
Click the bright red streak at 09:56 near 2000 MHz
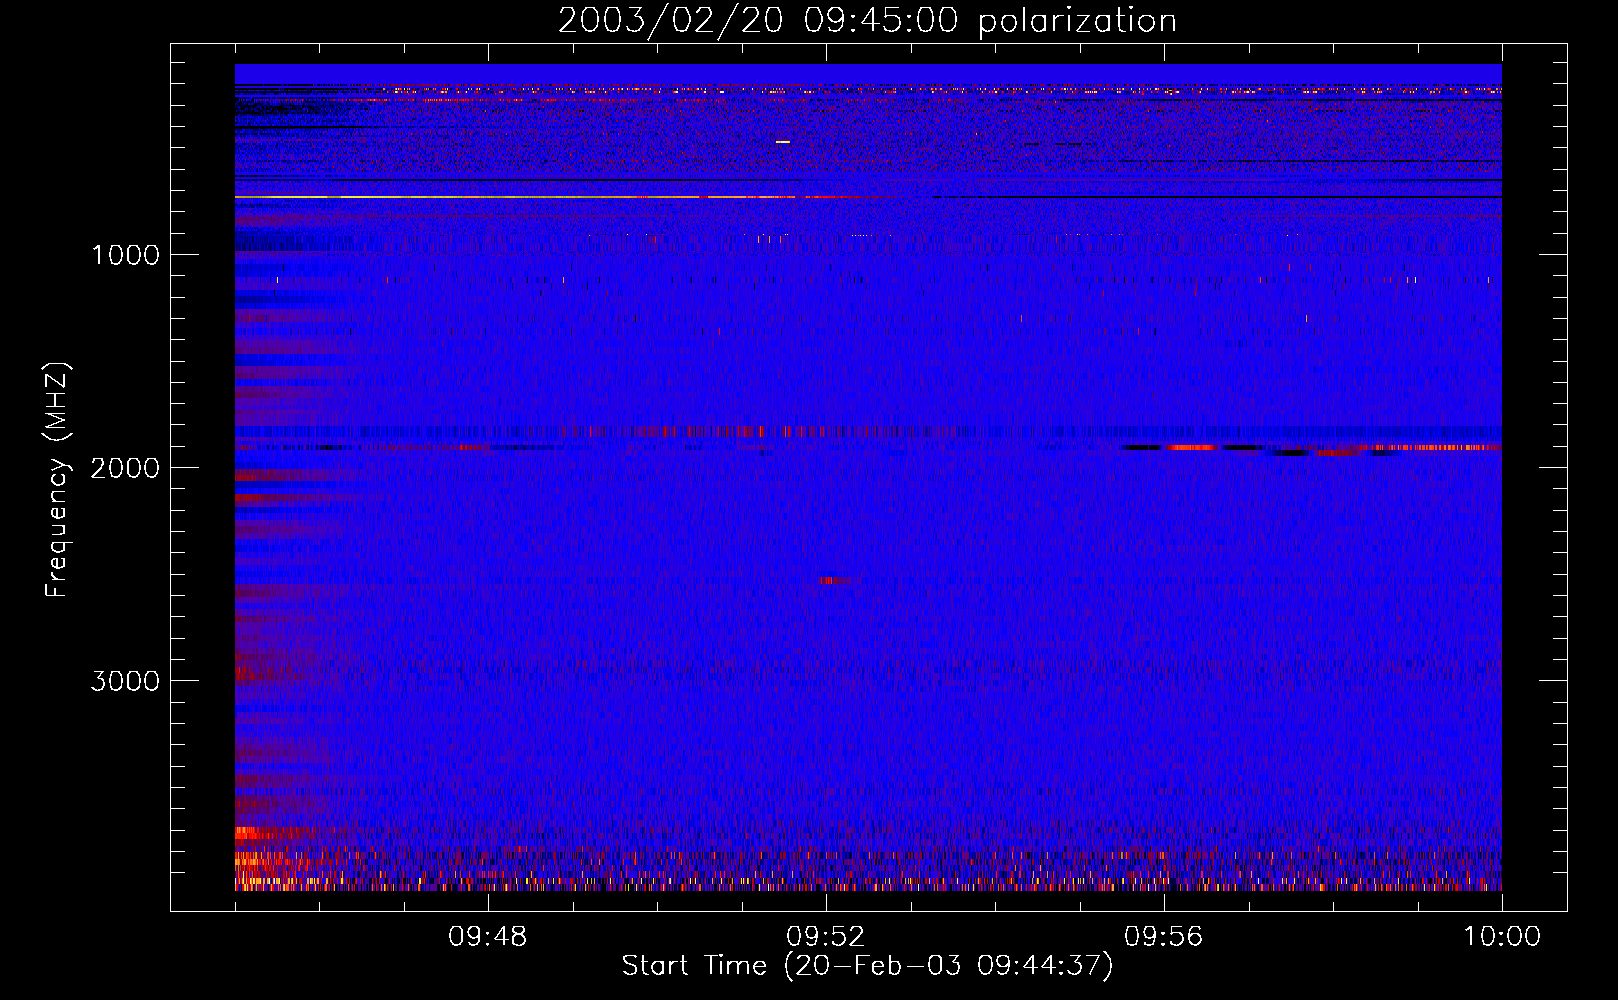pyautogui.click(x=1190, y=447)
